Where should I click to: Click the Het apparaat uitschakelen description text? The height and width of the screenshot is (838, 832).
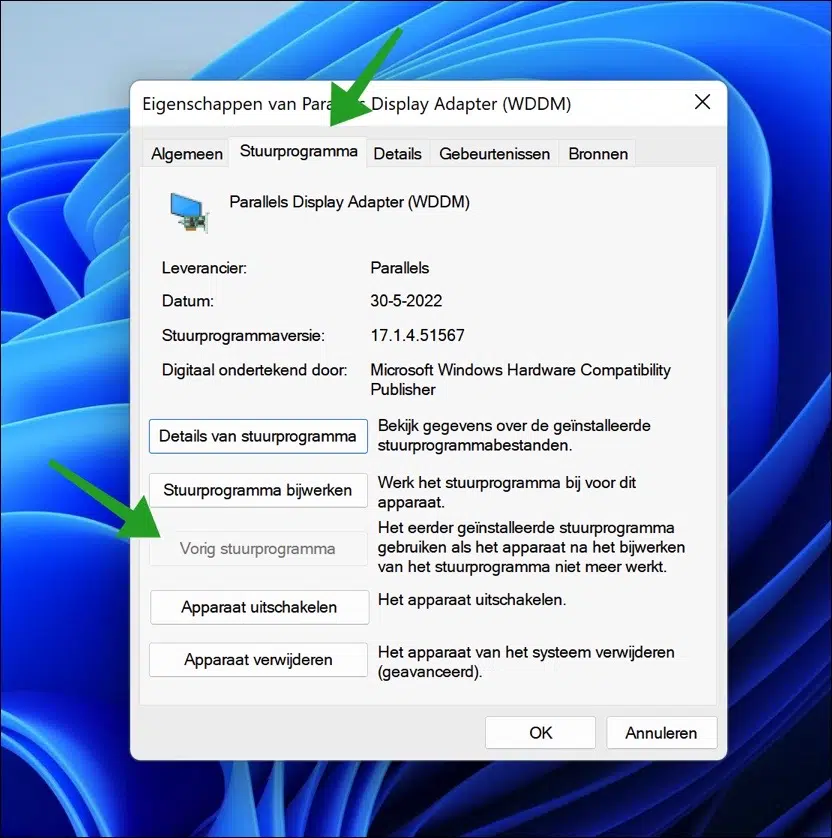pyautogui.click(x=471, y=600)
